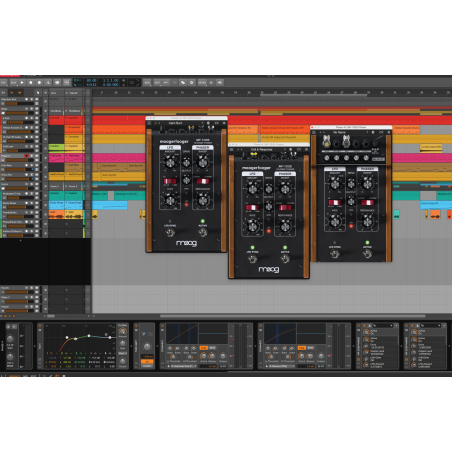Select the third EQ band node on curve
Image resolution: width=452 pixels, height=452 pixels.
click(89, 336)
